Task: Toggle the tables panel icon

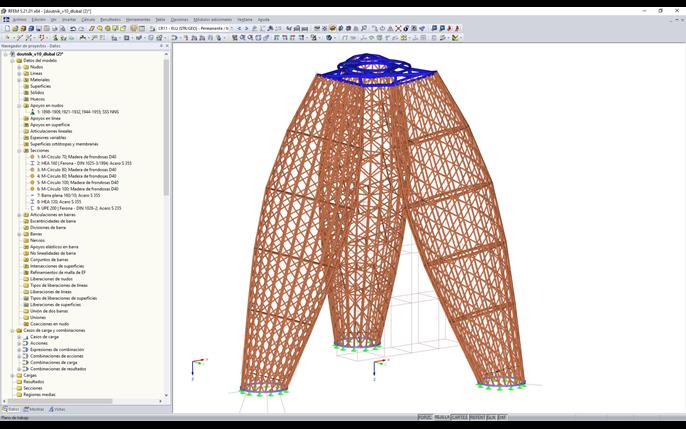Action: [142, 28]
